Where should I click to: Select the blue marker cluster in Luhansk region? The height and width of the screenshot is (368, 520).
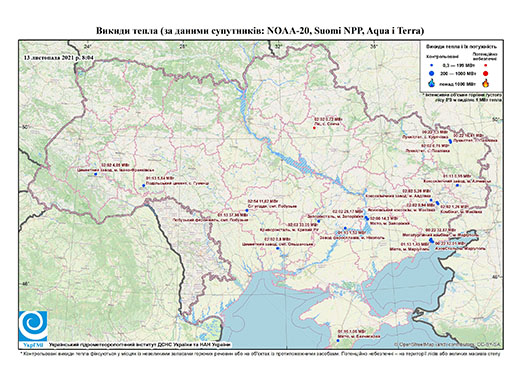[x=450, y=141]
